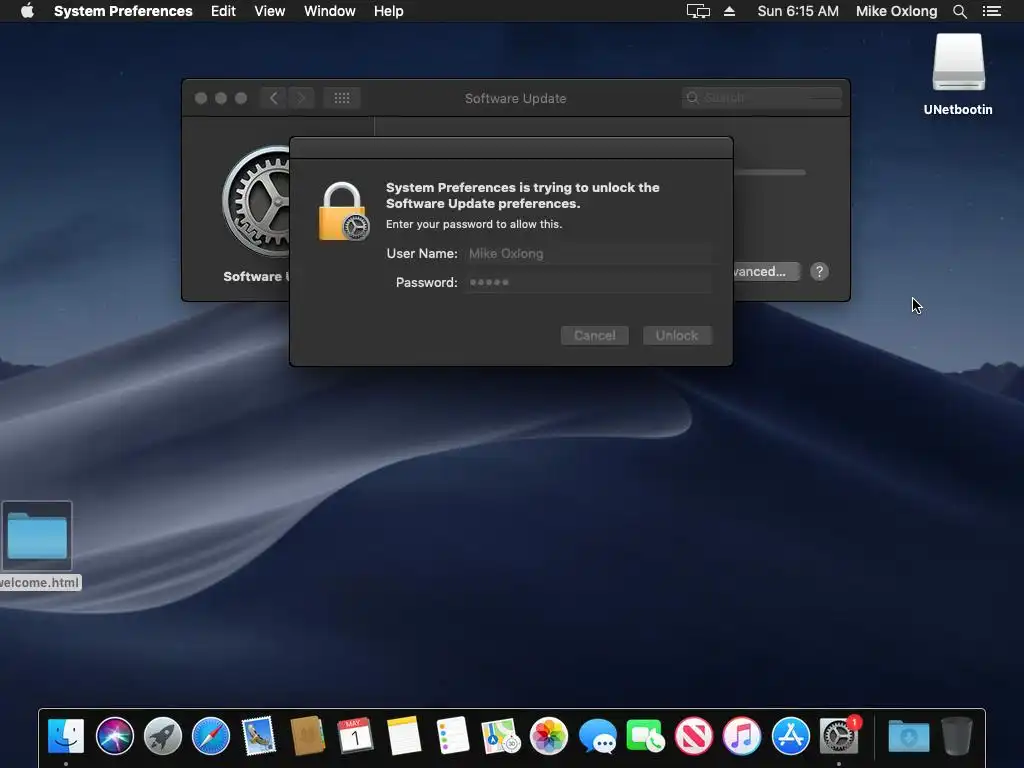Open Maps from the Dock
This screenshot has width=1024, height=768.
pyautogui.click(x=500, y=735)
